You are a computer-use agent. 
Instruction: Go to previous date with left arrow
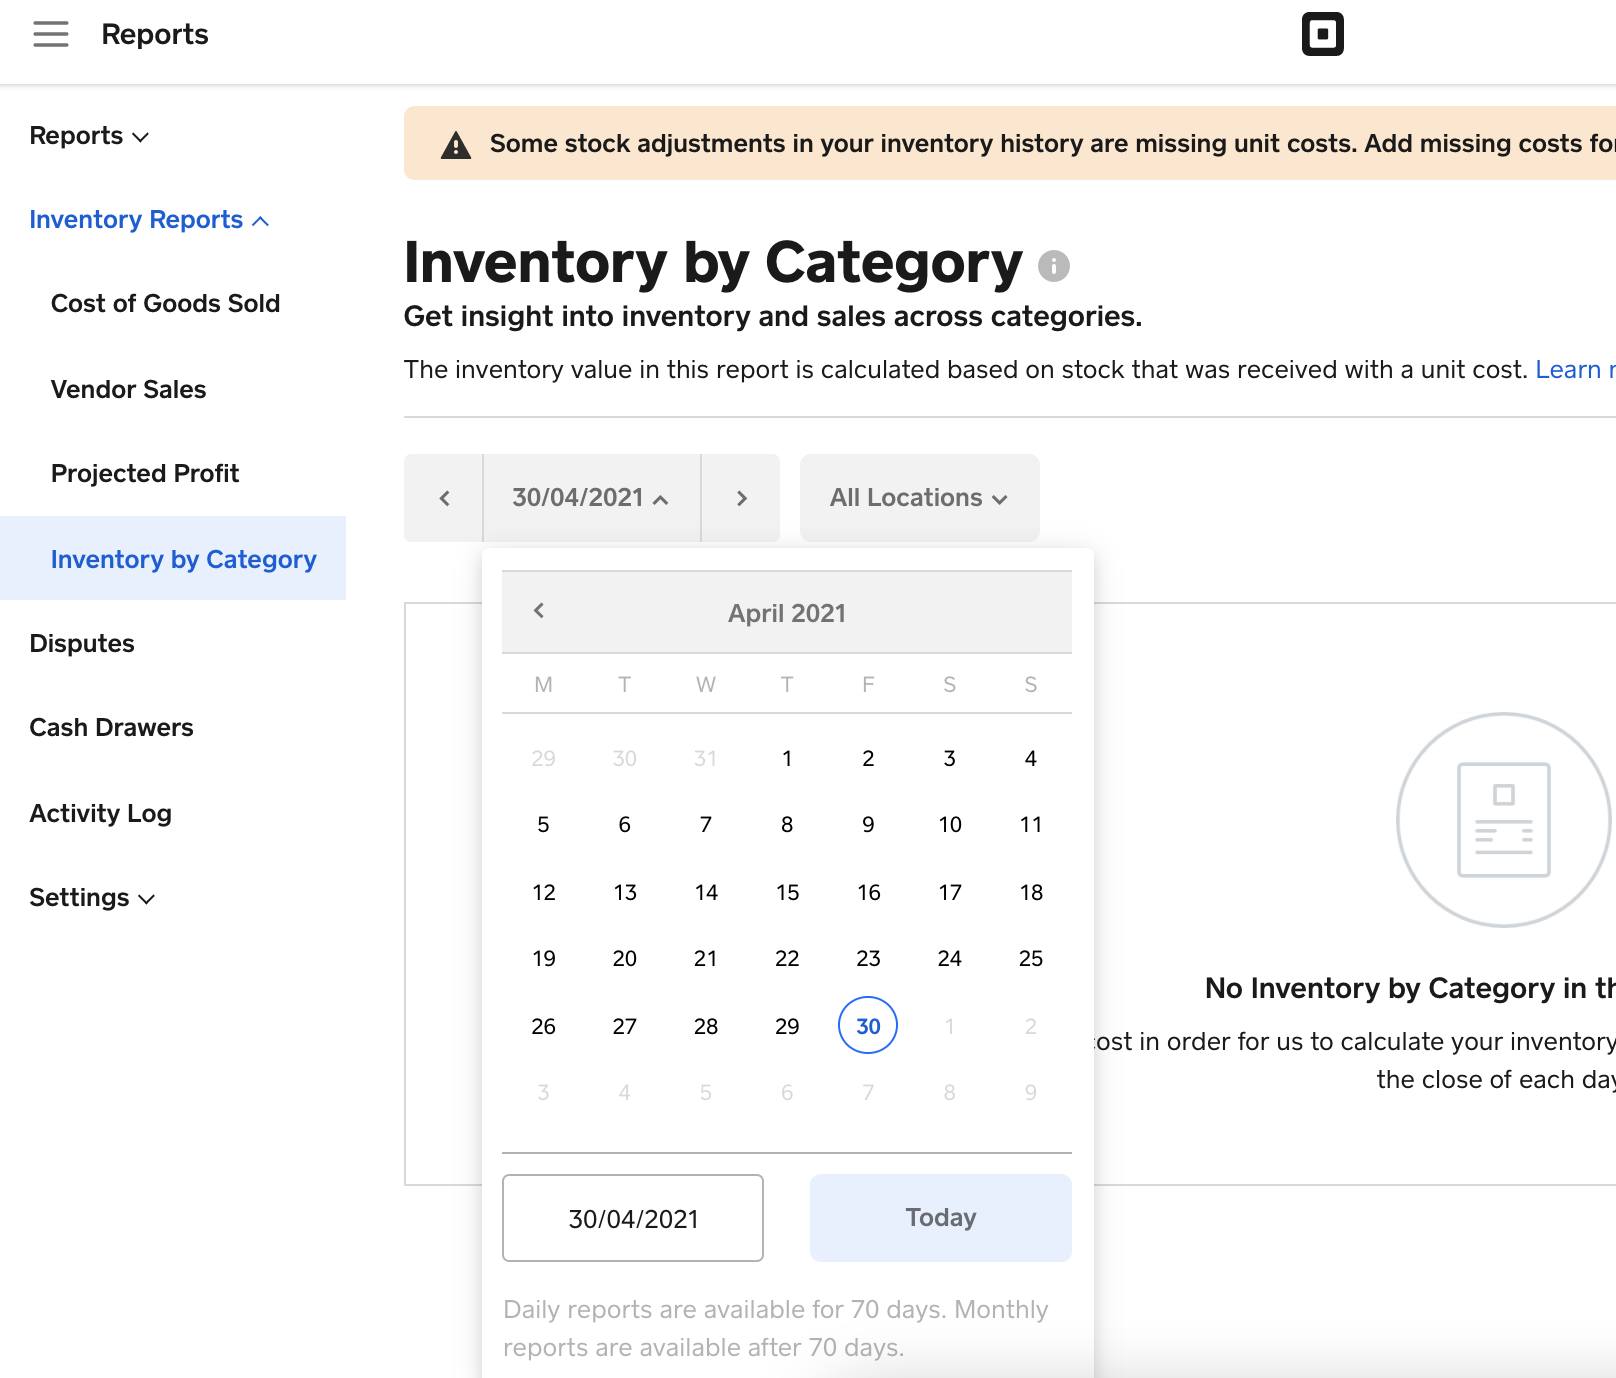point(444,498)
